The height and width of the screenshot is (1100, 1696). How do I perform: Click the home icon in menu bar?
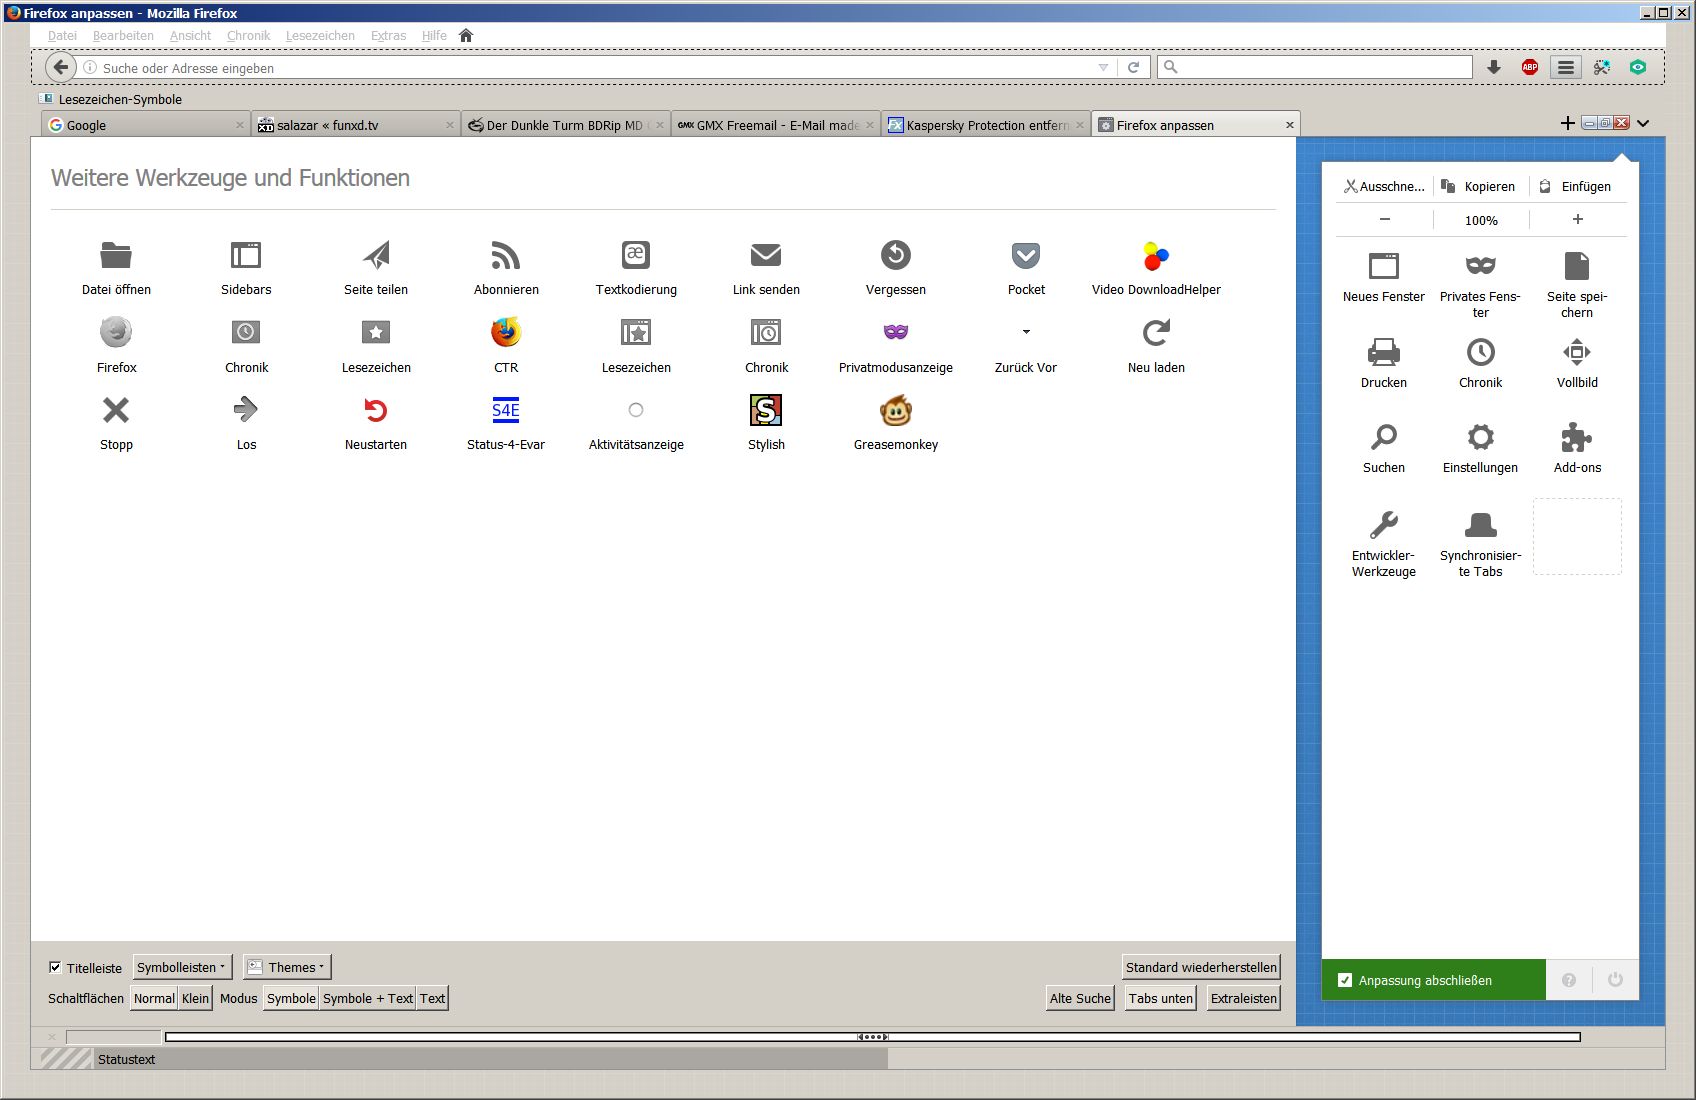(466, 35)
